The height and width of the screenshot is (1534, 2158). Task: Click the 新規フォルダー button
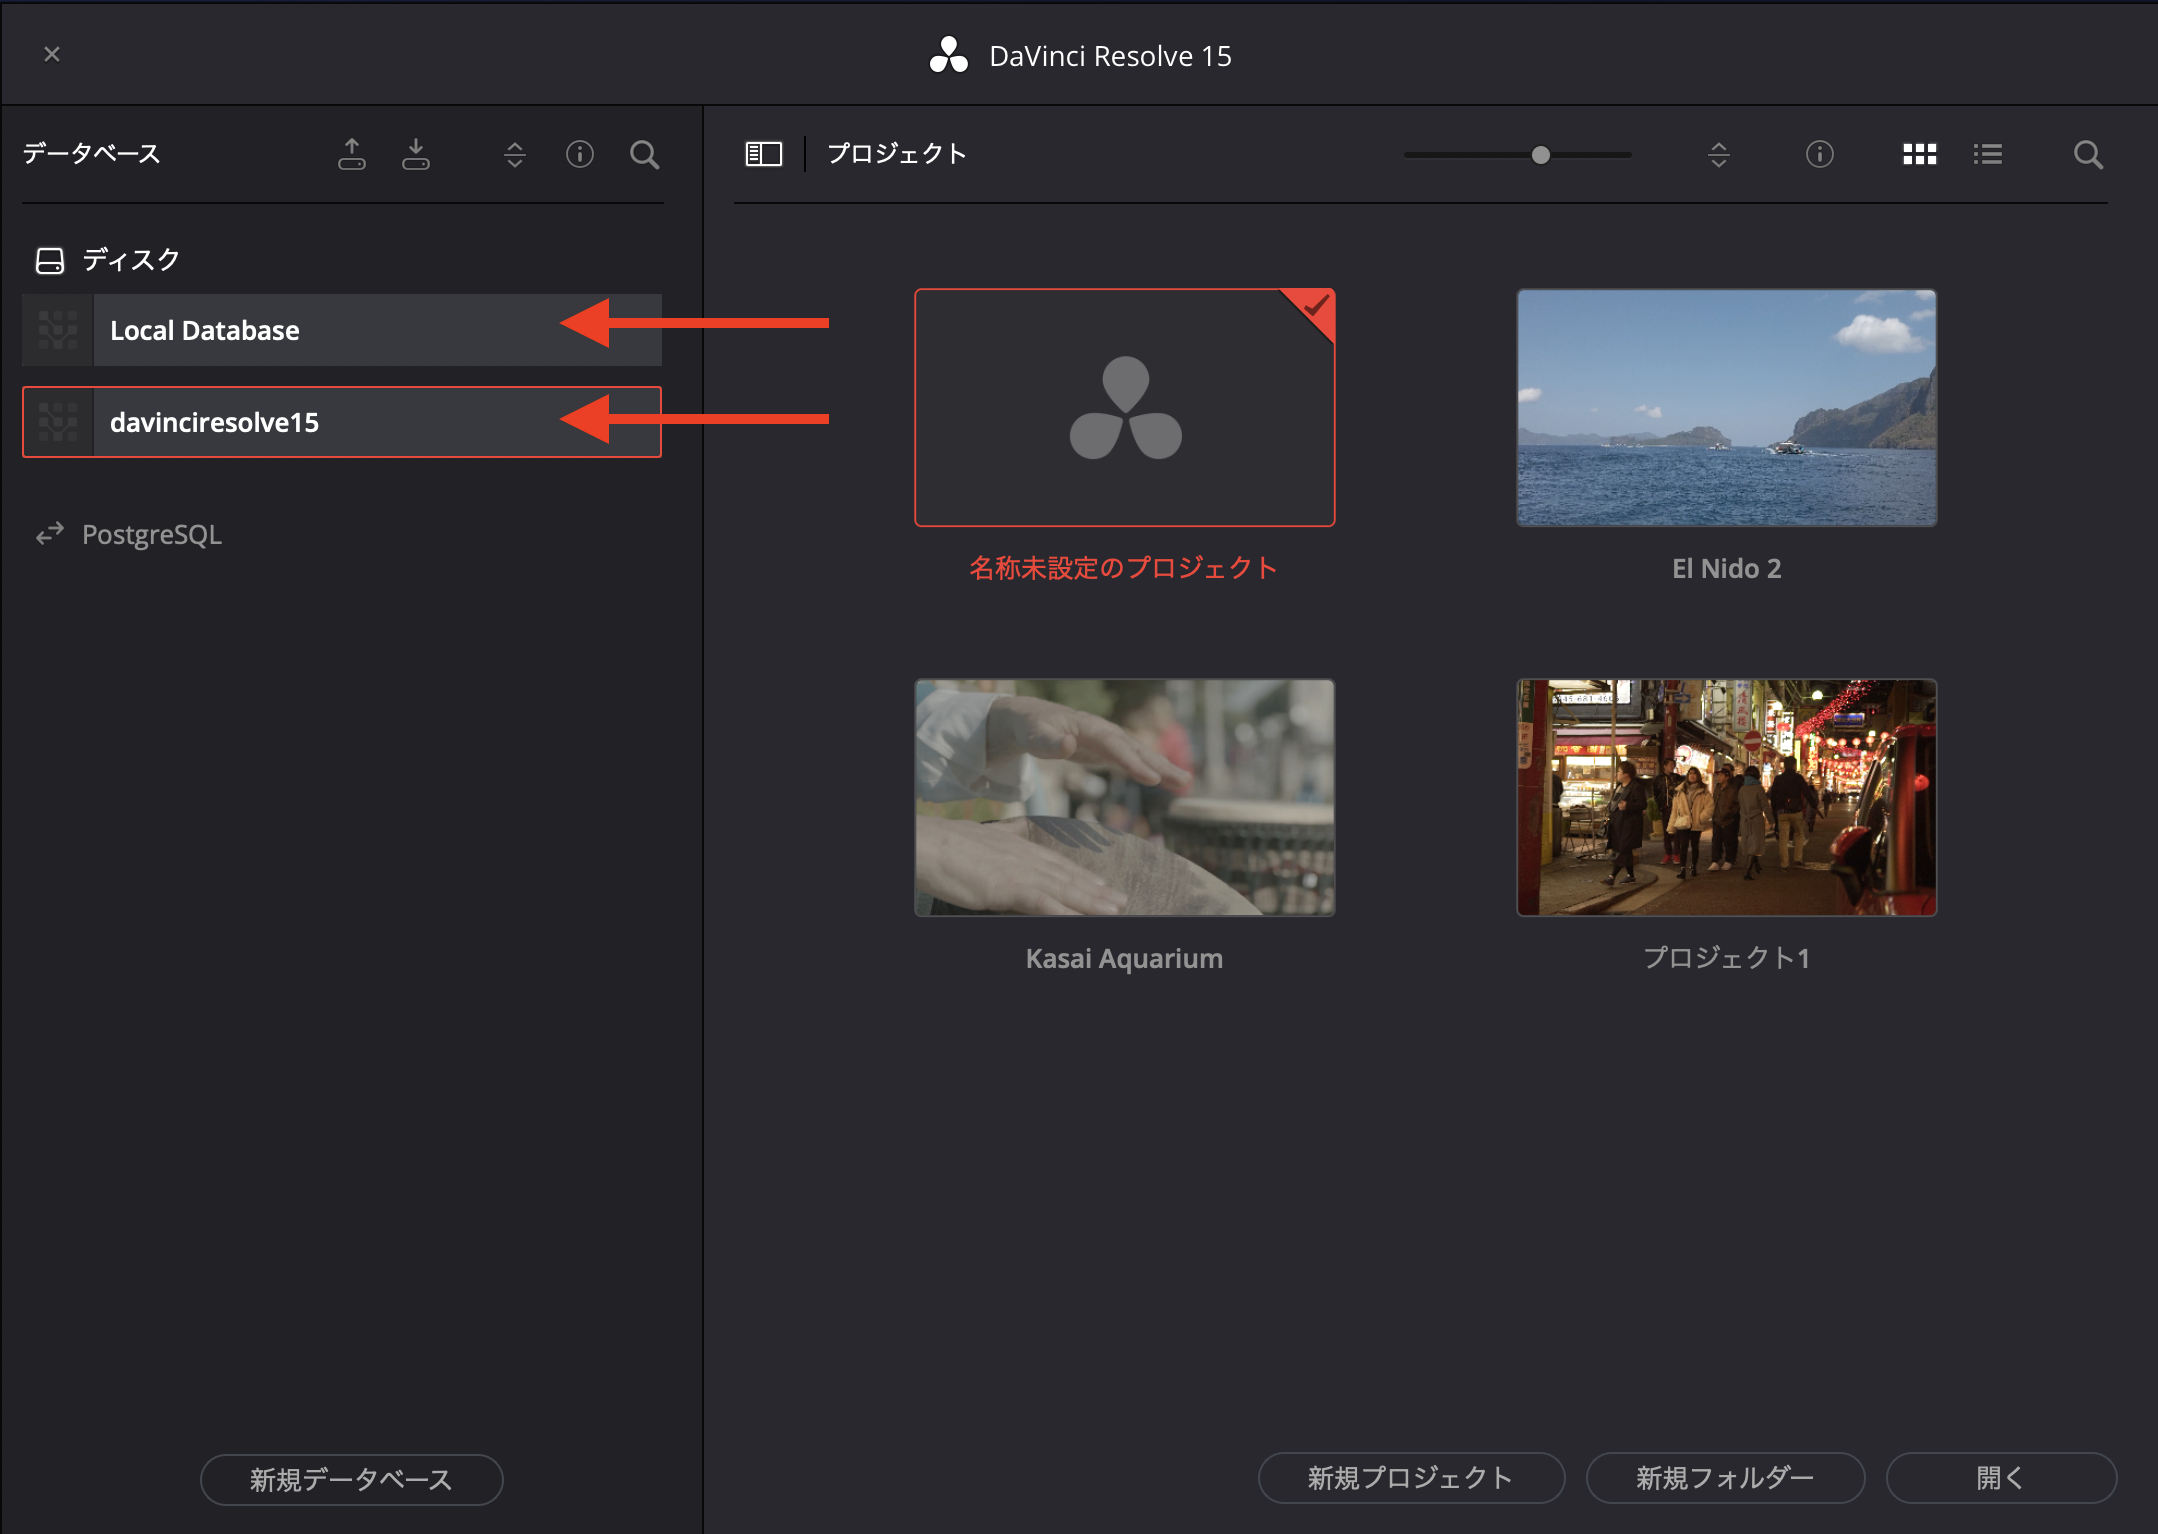point(1725,1477)
